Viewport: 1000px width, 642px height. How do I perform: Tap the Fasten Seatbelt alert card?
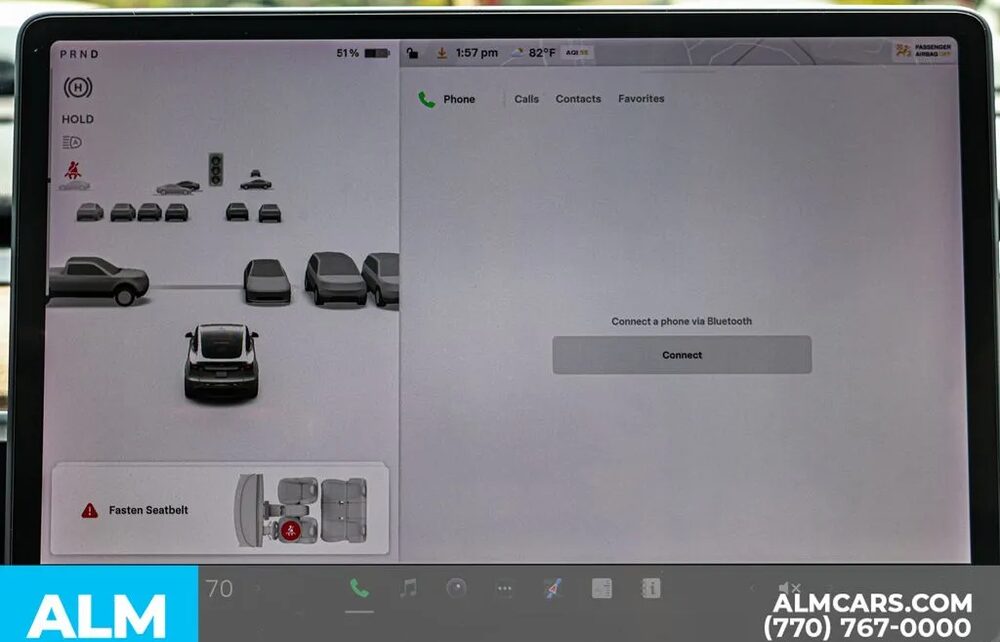(x=219, y=509)
